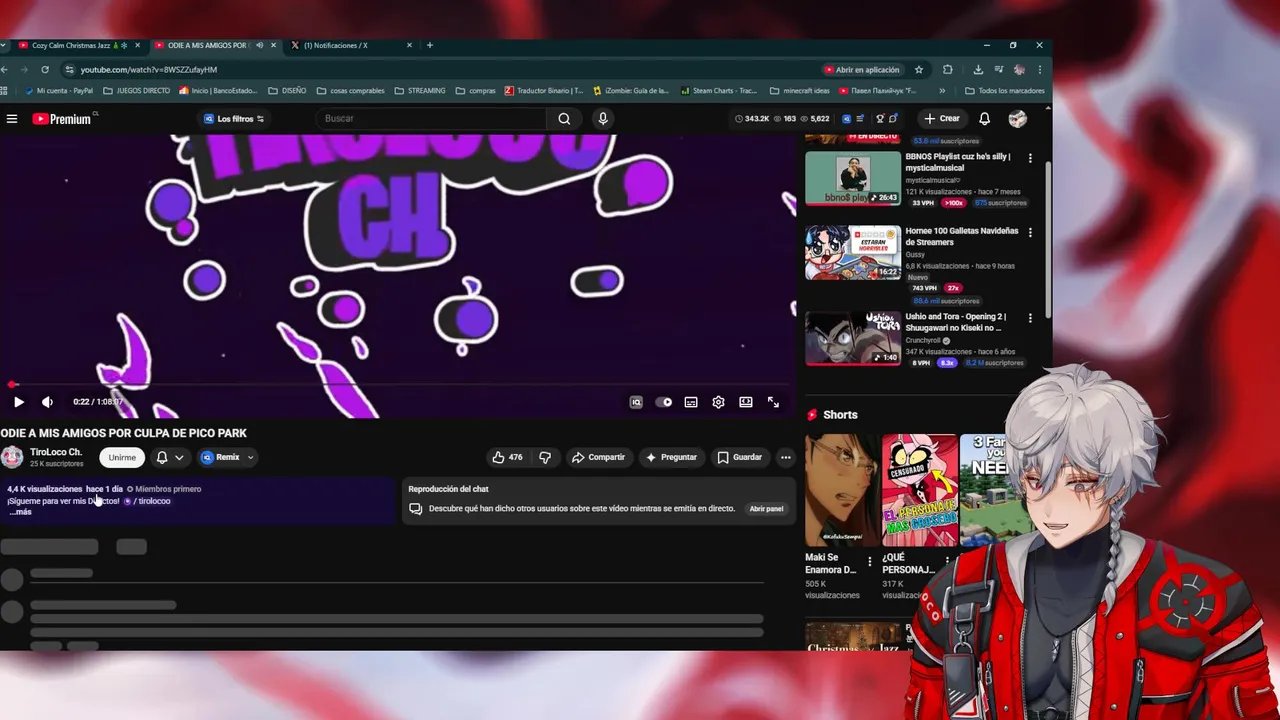Open the tirolocoo link in description
The width and height of the screenshot is (1280, 720).
147,501
